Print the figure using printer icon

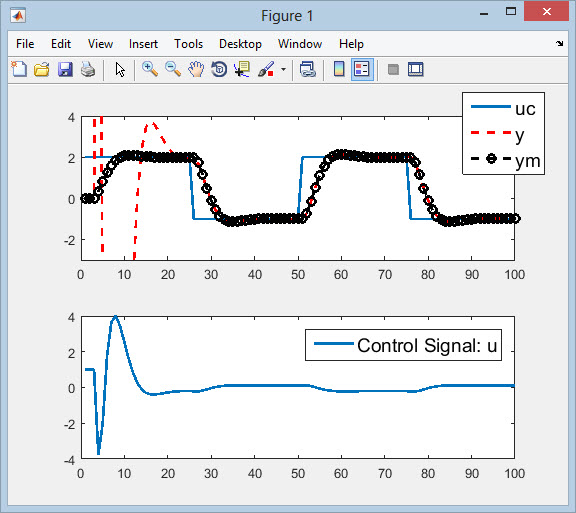pos(88,69)
